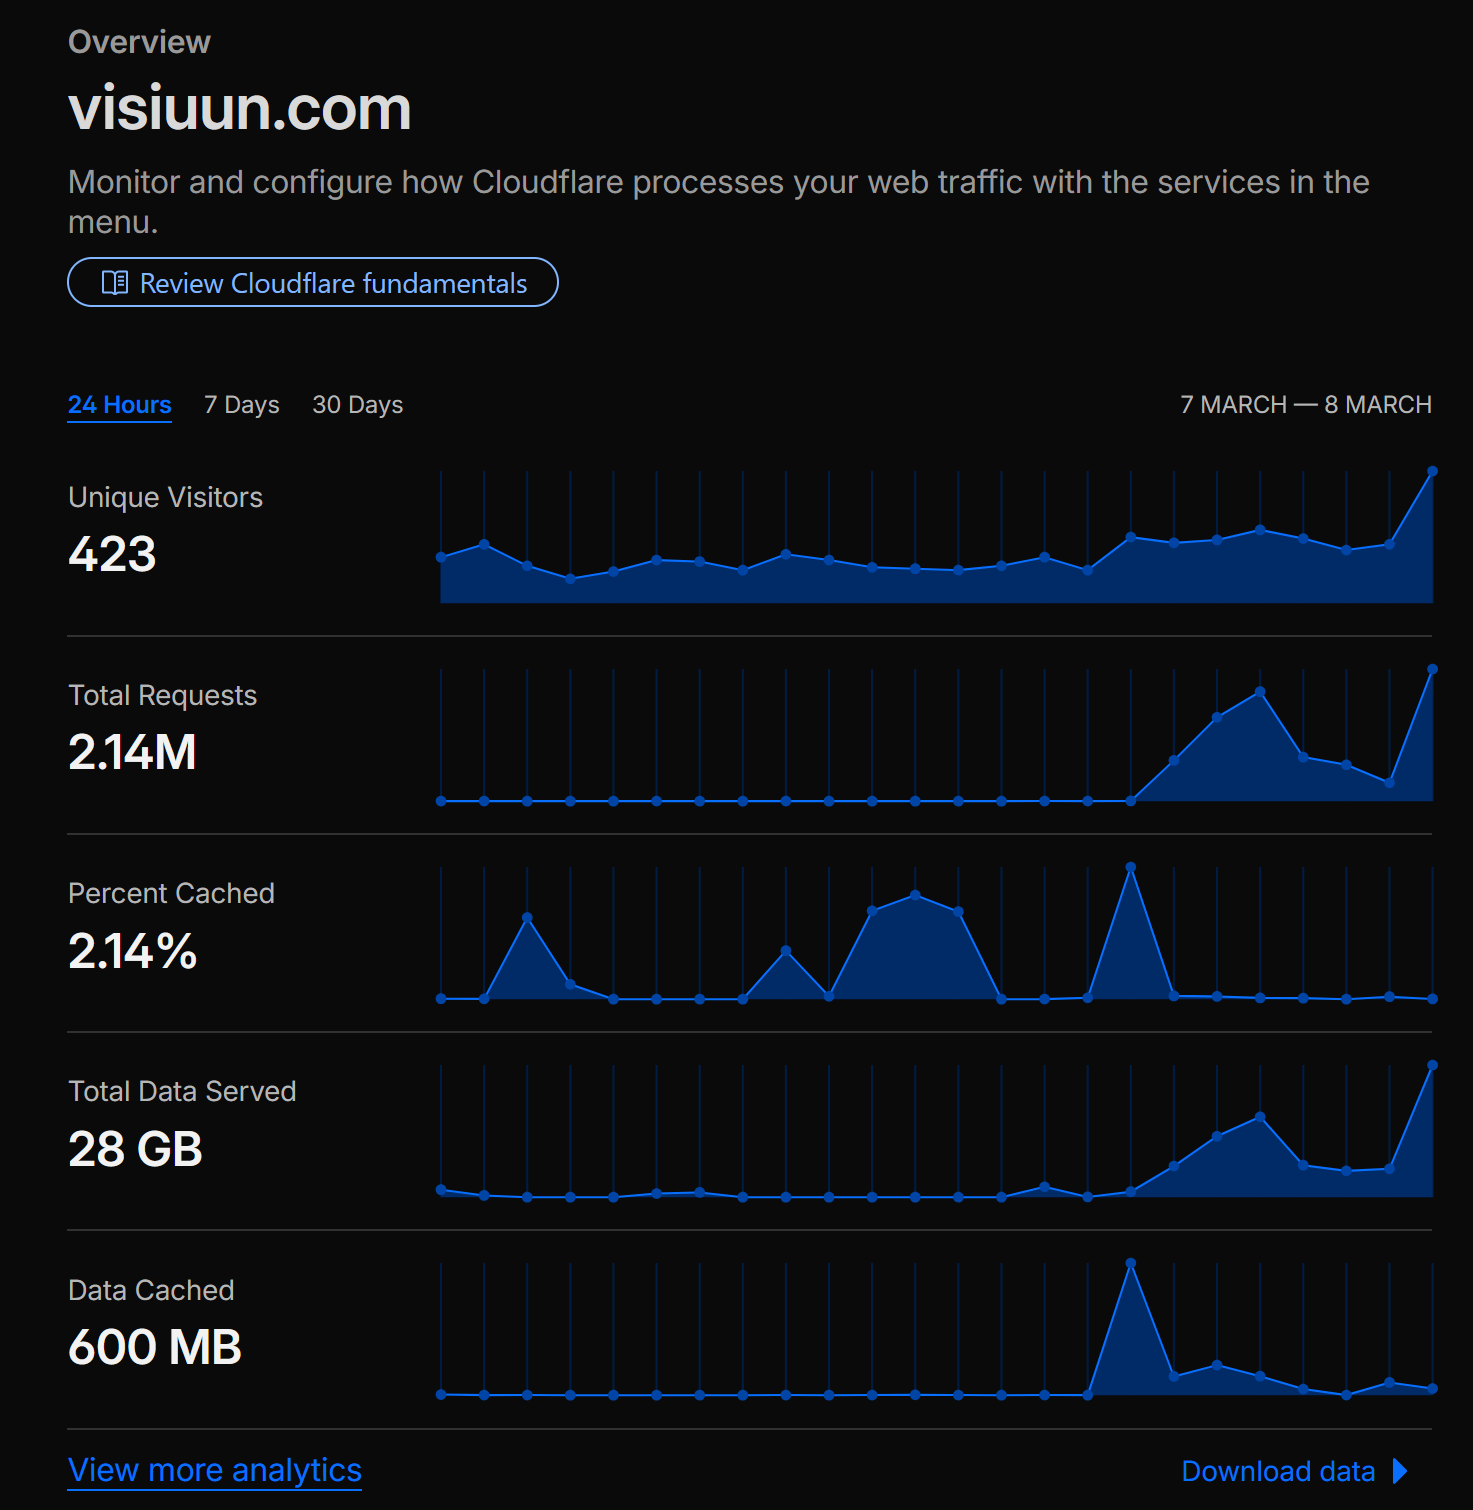Click the Total Requests label
The height and width of the screenshot is (1510, 1473).
(162, 695)
